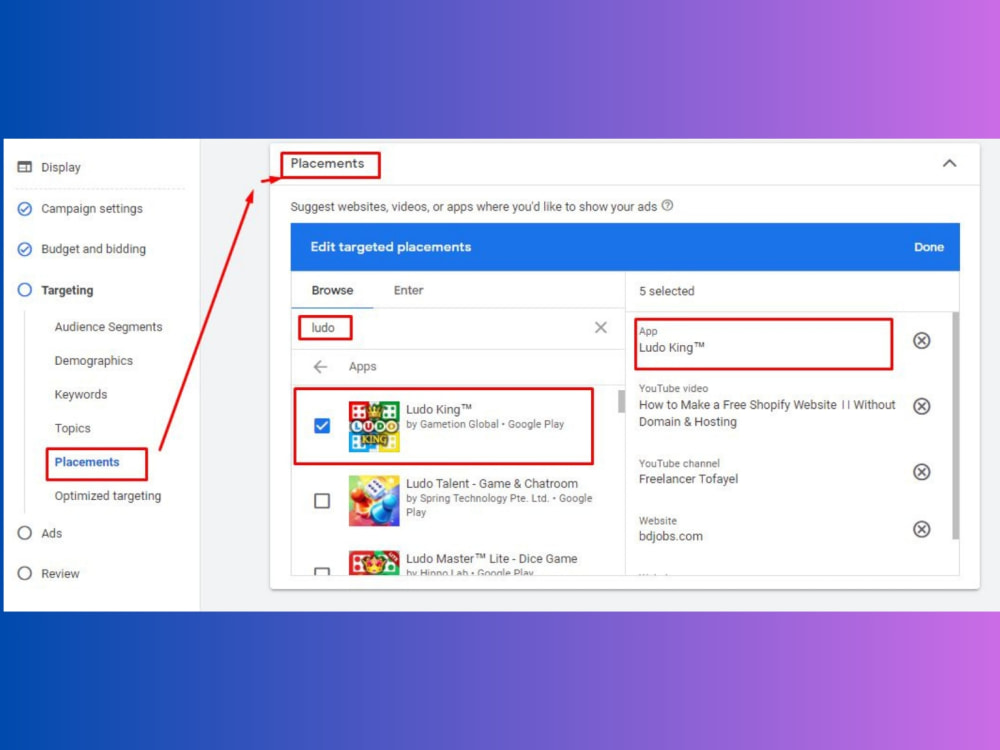
Task: Open Keywords in the sidebar
Action: 81,394
